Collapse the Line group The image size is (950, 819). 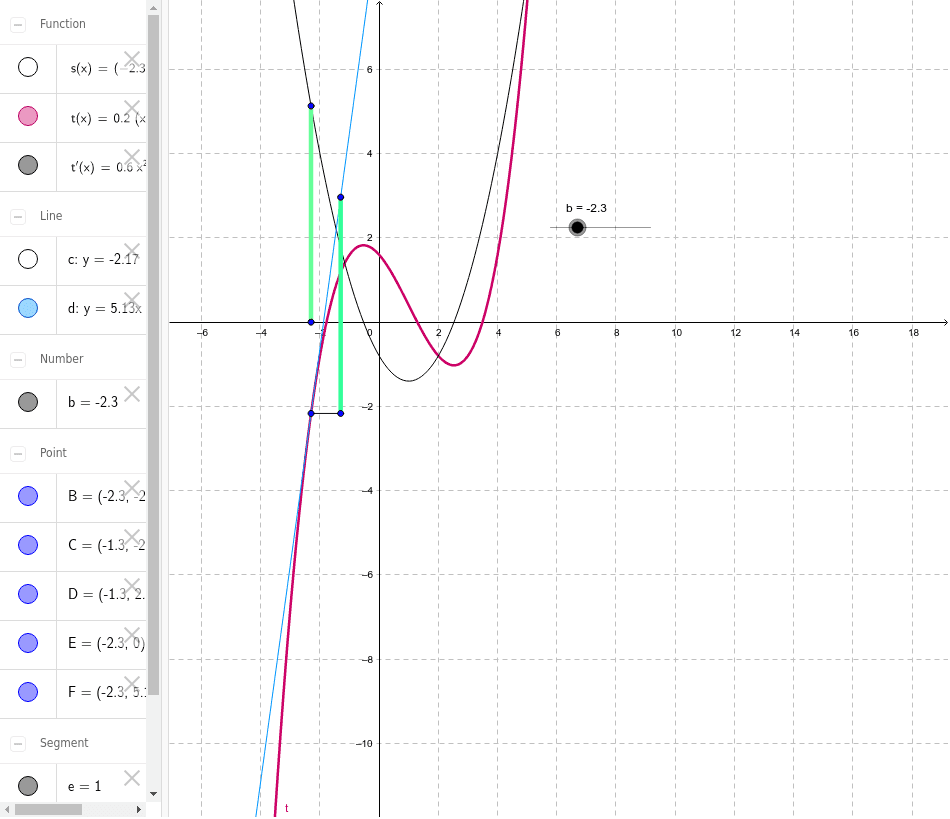18,217
